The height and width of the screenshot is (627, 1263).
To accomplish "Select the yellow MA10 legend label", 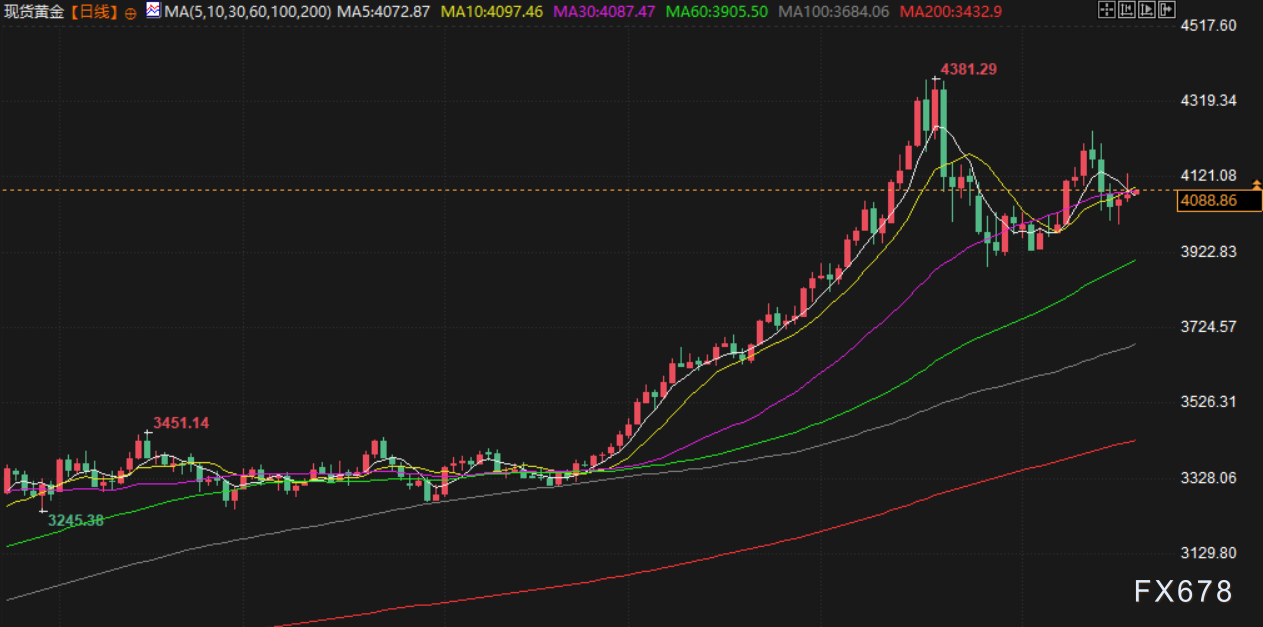I will [x=491, y=12].
